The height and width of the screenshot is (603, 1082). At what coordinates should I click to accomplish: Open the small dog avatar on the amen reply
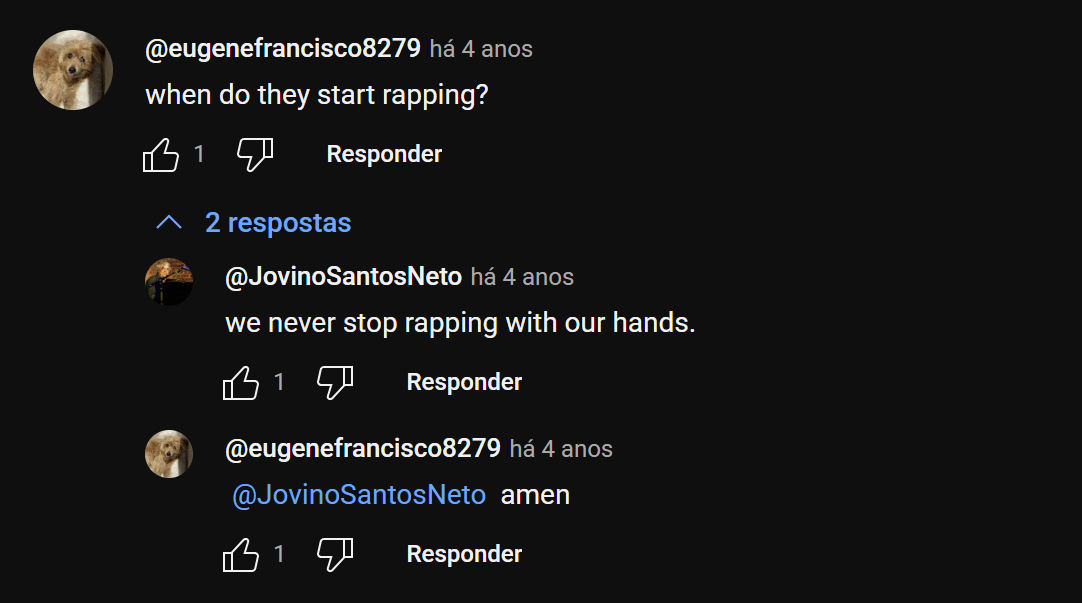169,453
